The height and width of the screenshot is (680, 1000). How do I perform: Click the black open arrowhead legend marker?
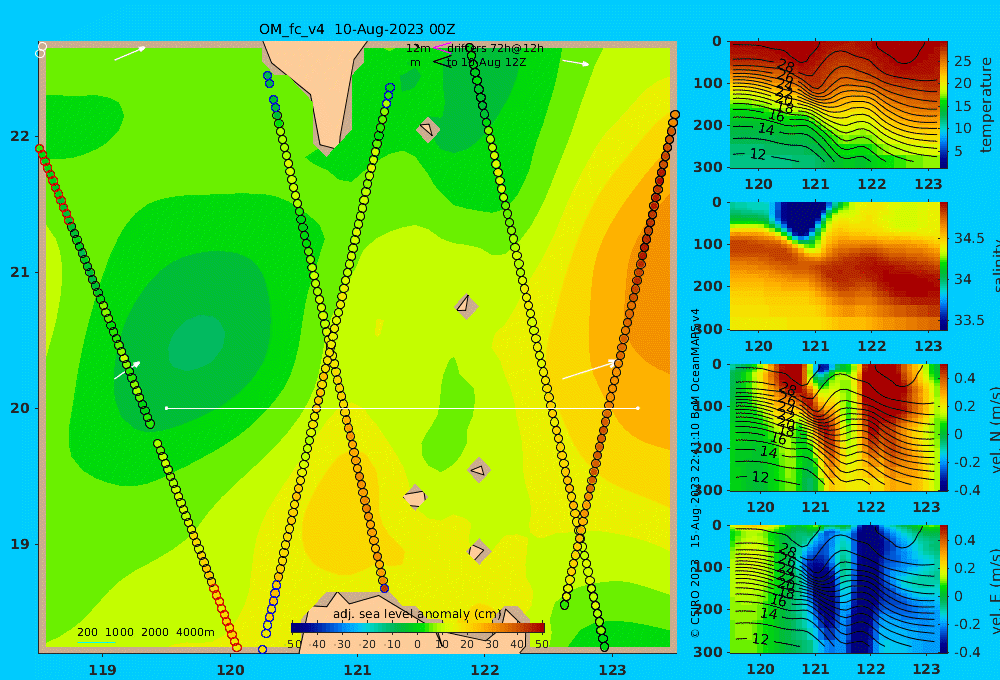(442, 62)
